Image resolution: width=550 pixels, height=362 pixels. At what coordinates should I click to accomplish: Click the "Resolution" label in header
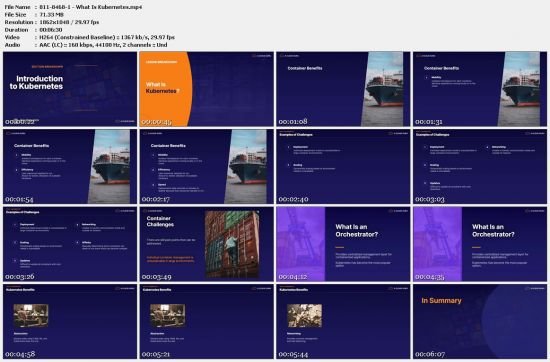[x=19, y=22]
